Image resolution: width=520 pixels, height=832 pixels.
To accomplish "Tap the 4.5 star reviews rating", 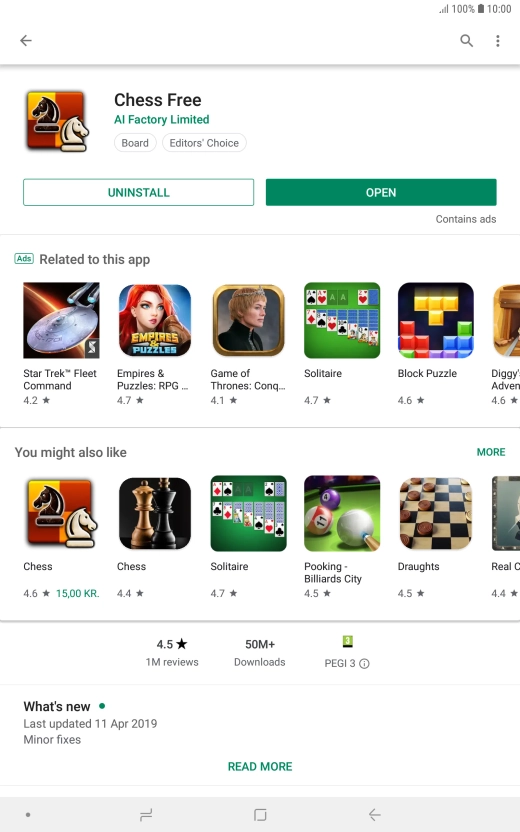I will click(172, 652).
